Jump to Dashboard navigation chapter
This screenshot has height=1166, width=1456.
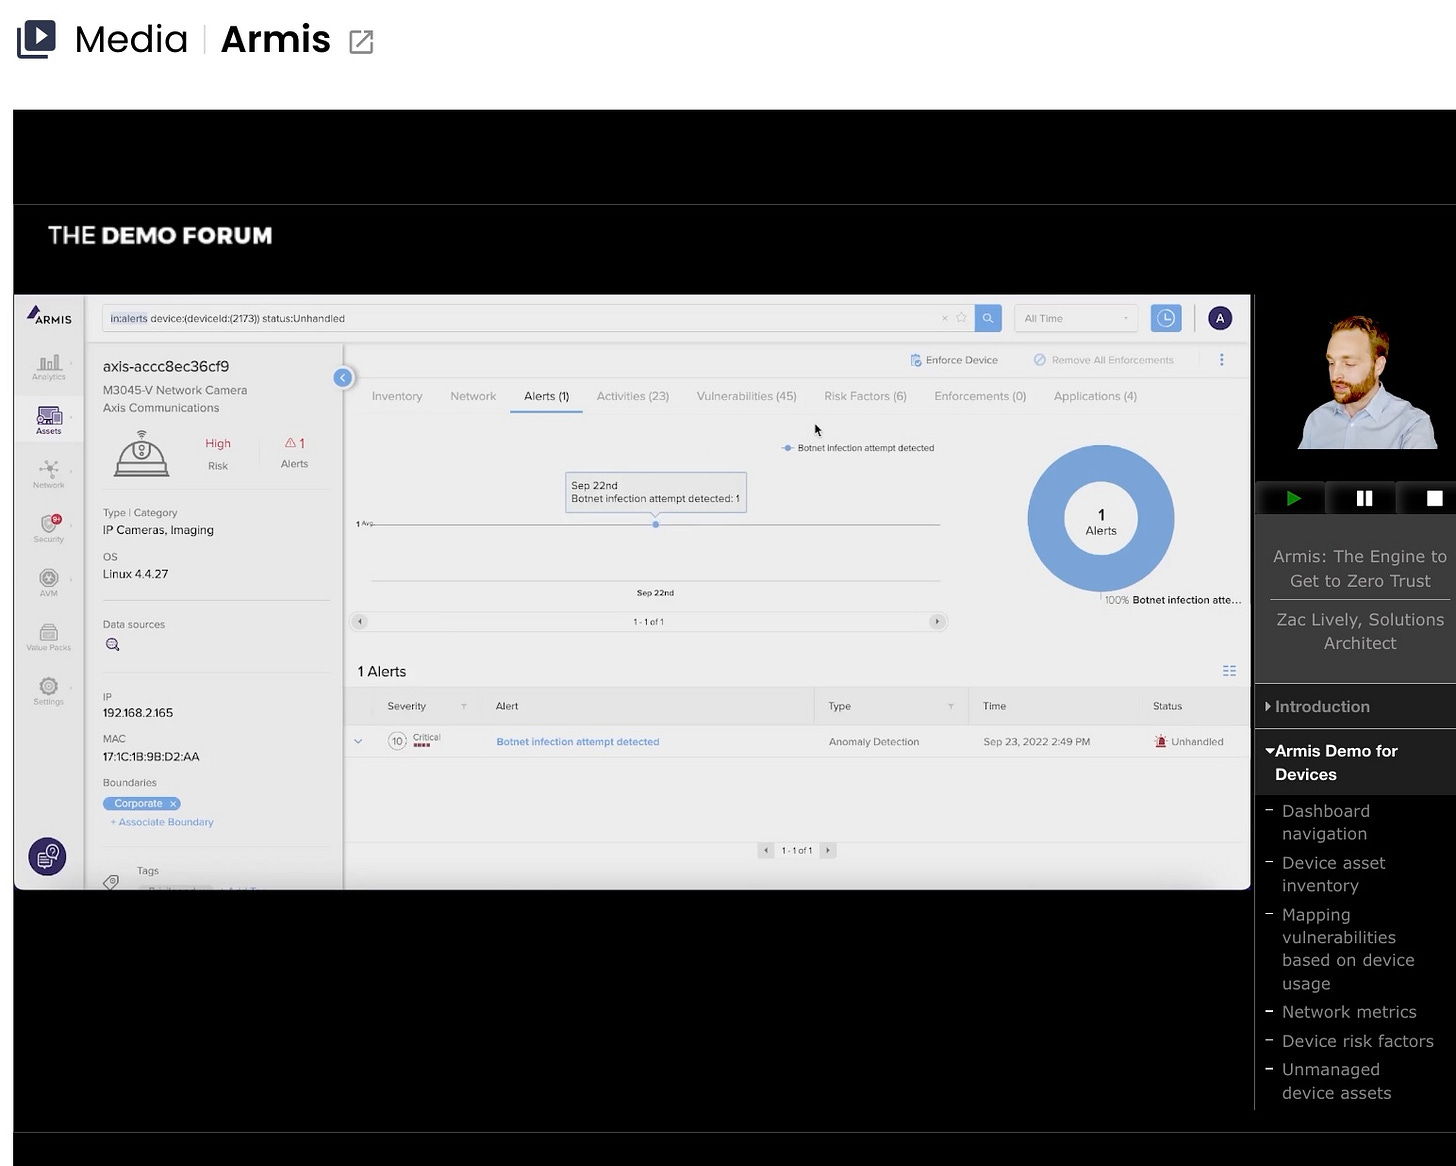[x=1326, y=822]
